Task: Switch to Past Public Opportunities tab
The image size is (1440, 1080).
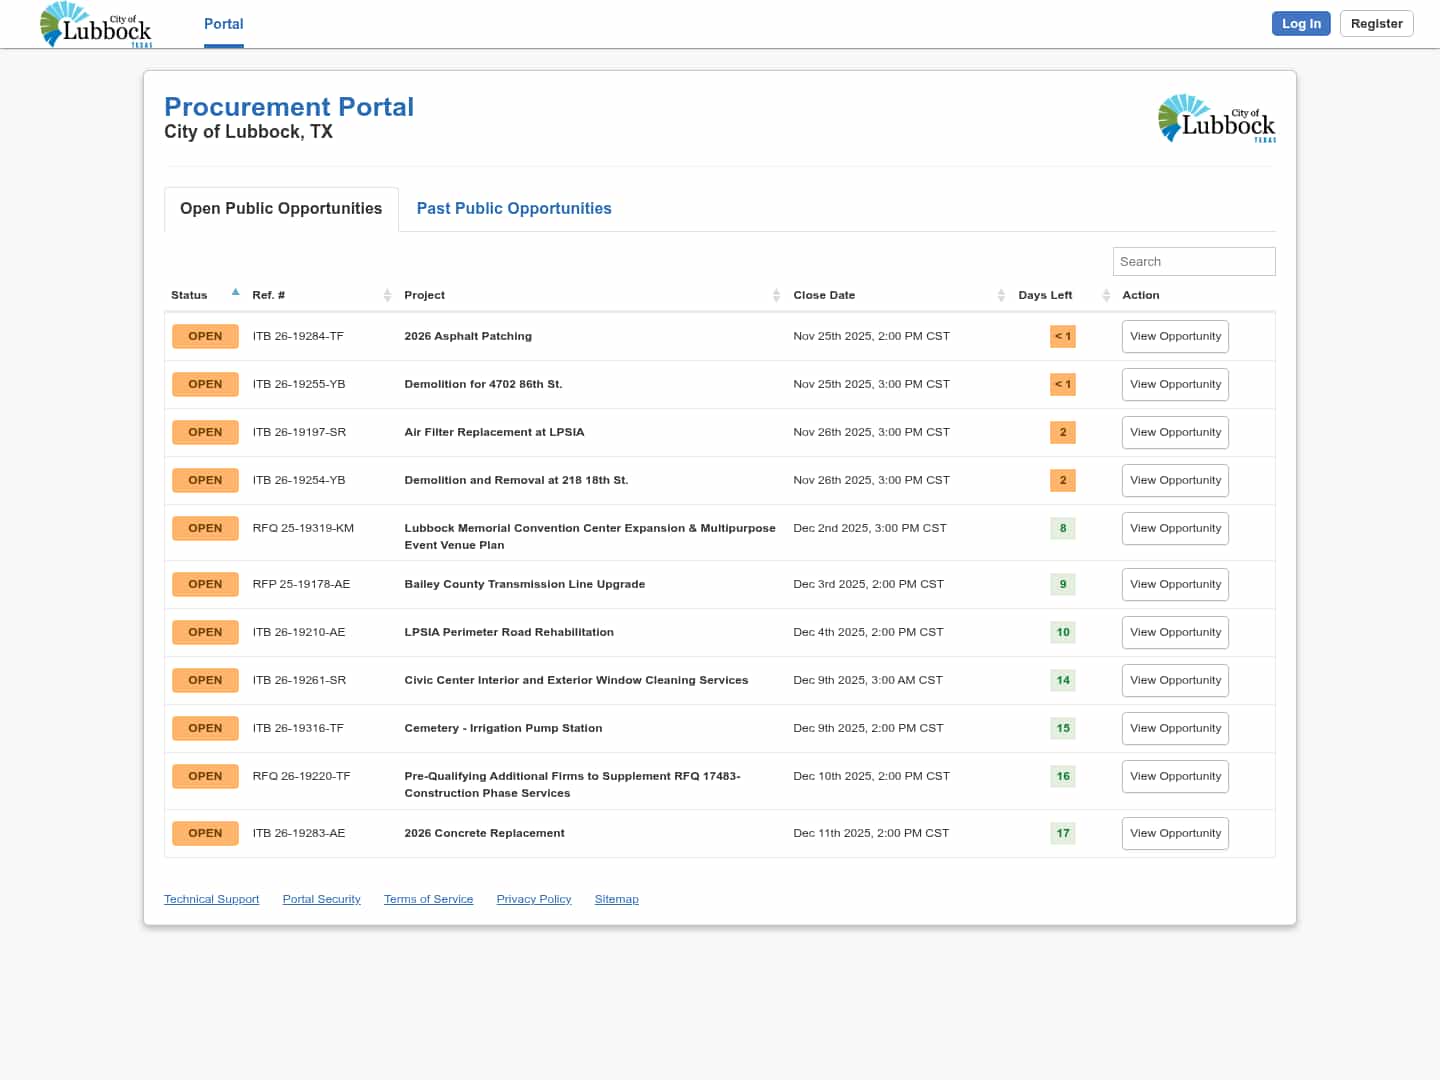Action: [513, 209]
